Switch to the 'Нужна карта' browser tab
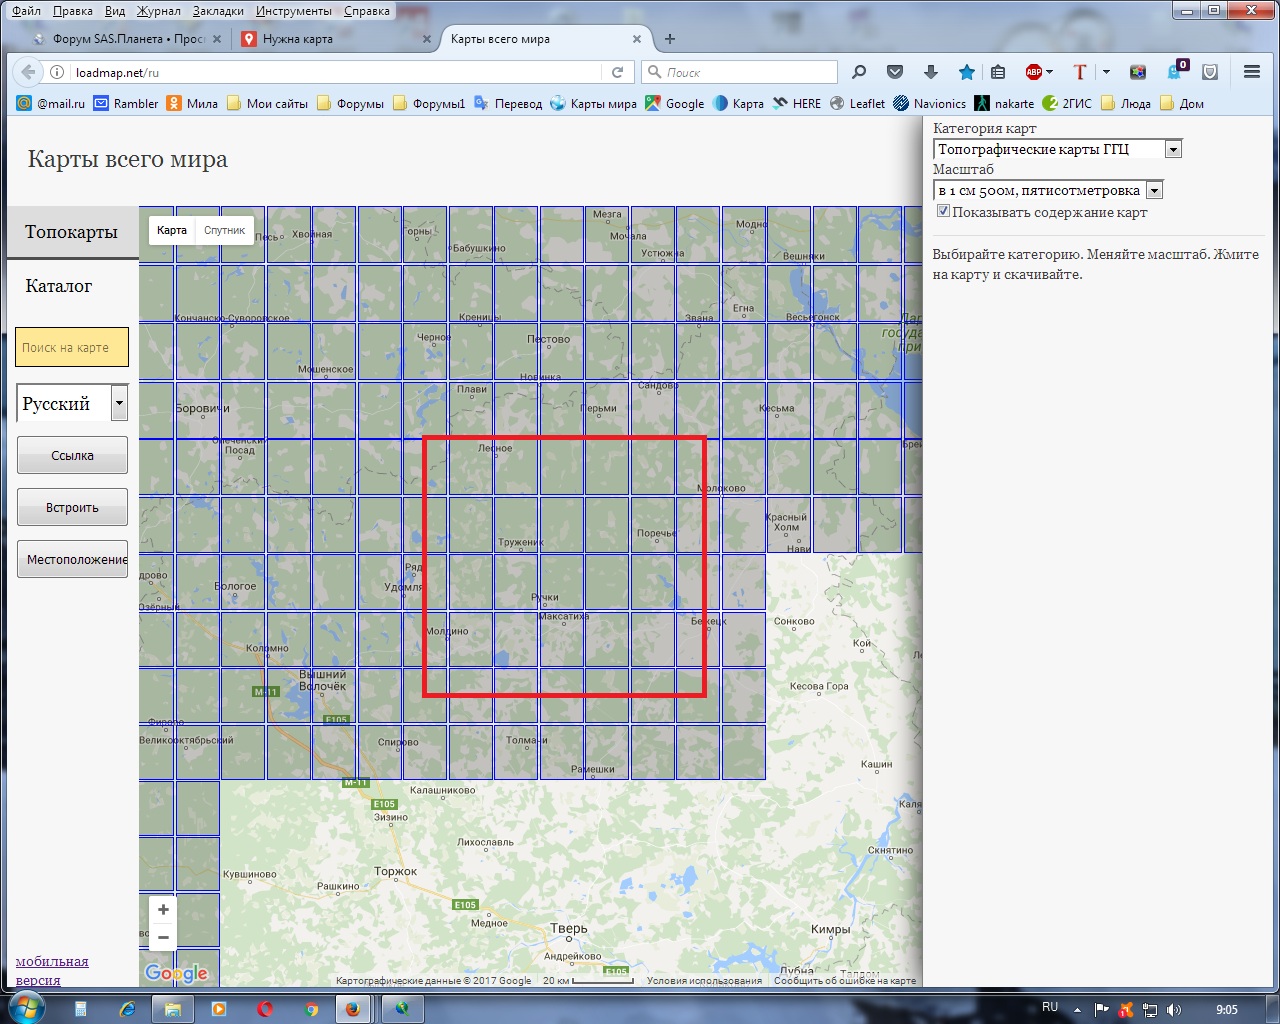 (x=298, y=39)
